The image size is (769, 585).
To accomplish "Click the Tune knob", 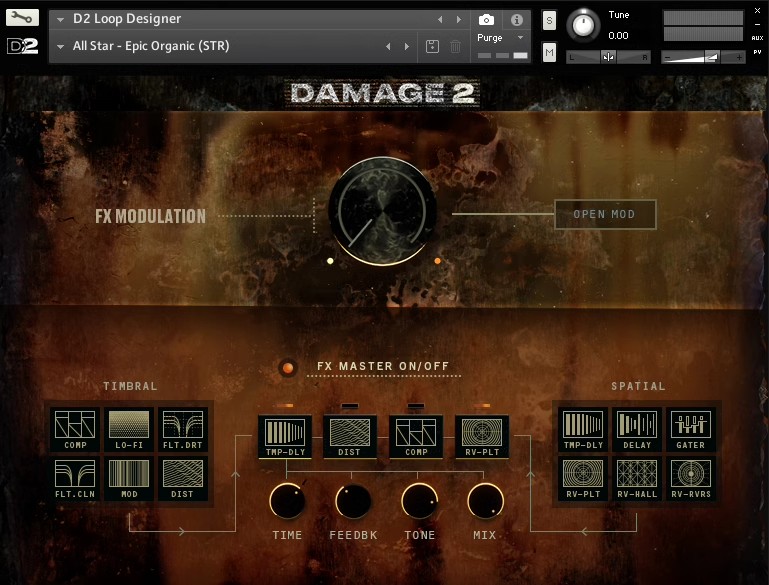I will point(583,25).
